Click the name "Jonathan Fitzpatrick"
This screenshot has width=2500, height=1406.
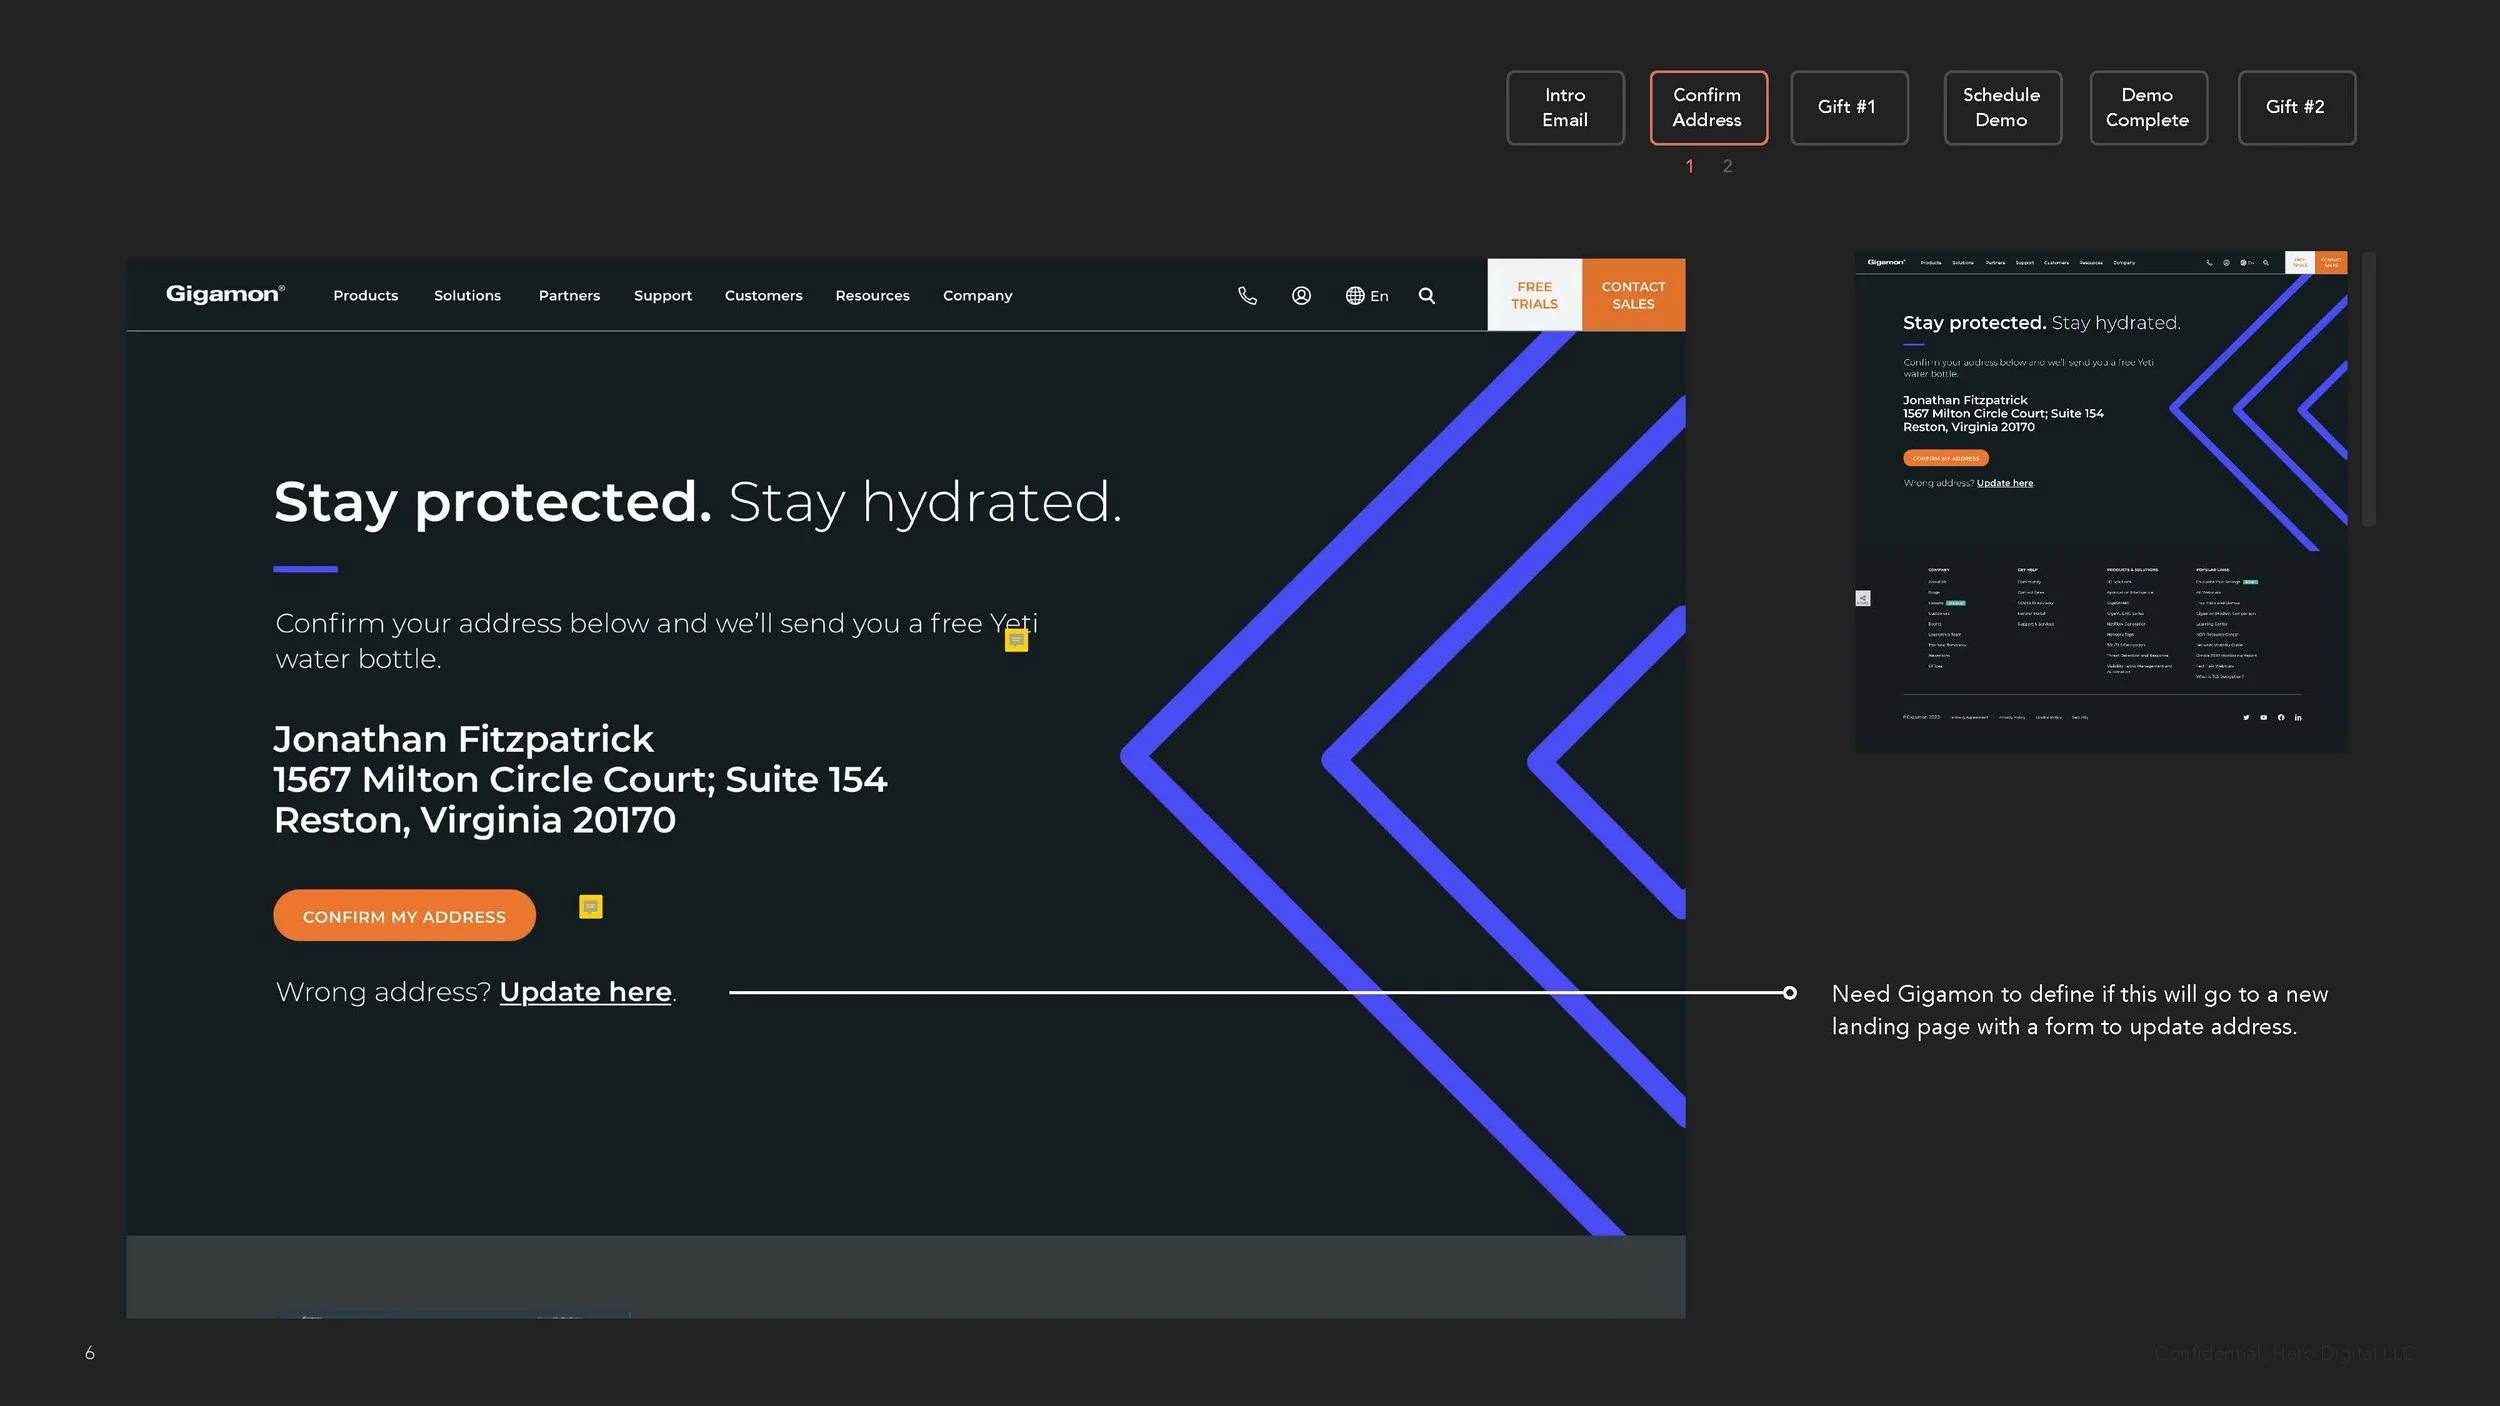click(x=464, y=739)
